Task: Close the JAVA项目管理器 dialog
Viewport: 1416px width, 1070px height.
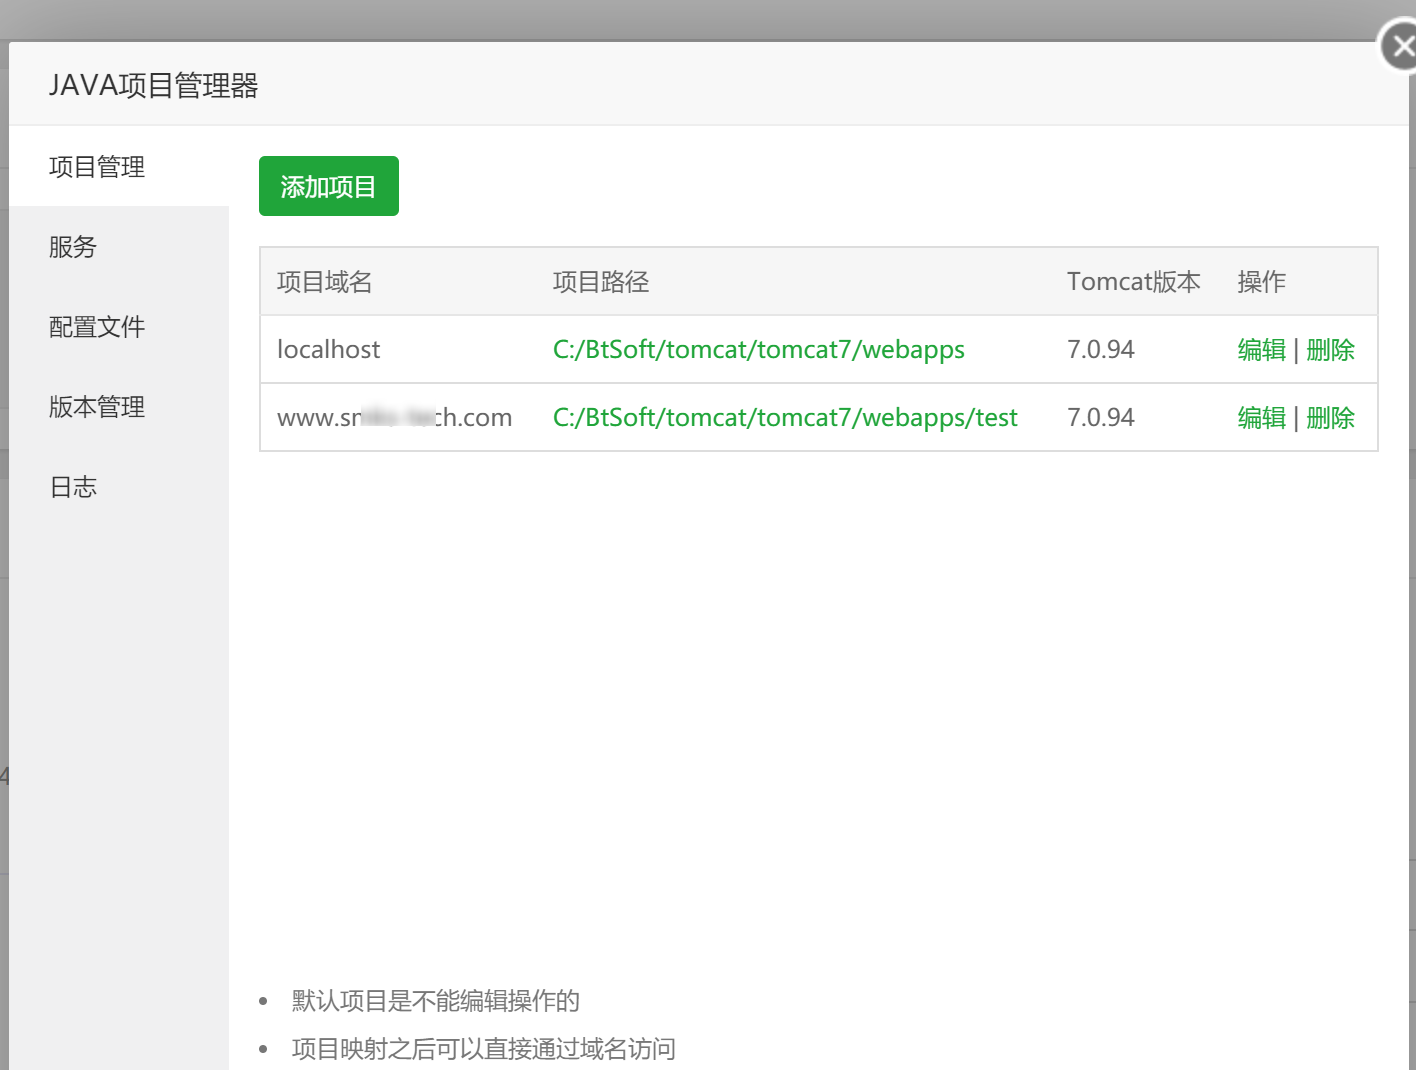Action: [1401, 46]
